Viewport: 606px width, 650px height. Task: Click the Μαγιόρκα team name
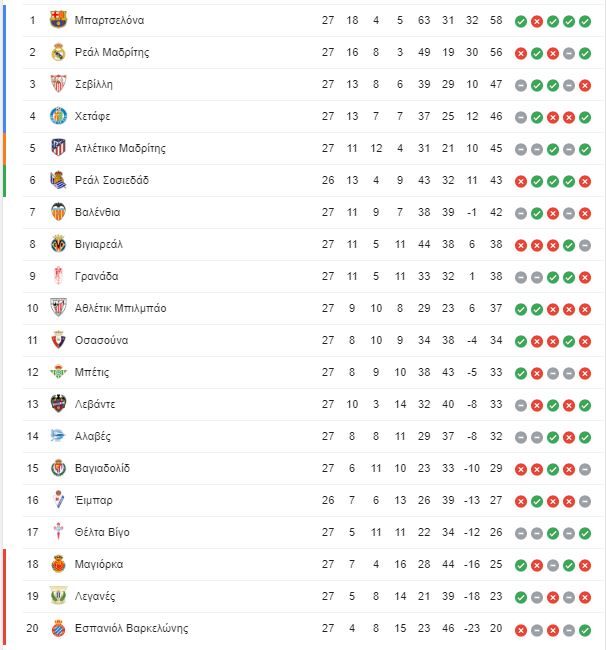(x=99, y=564)
